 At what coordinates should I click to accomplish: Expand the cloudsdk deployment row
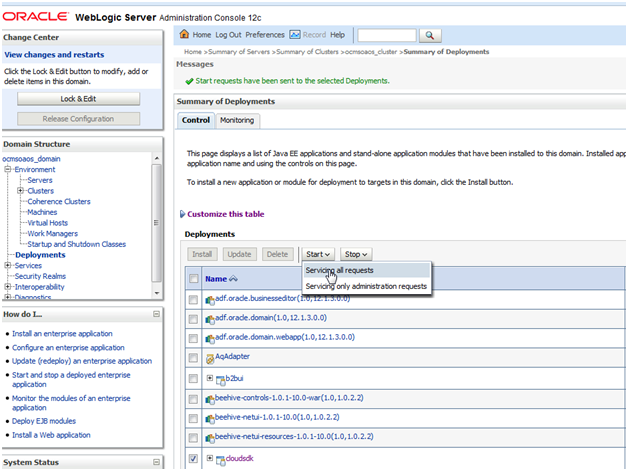coord(209,458)
